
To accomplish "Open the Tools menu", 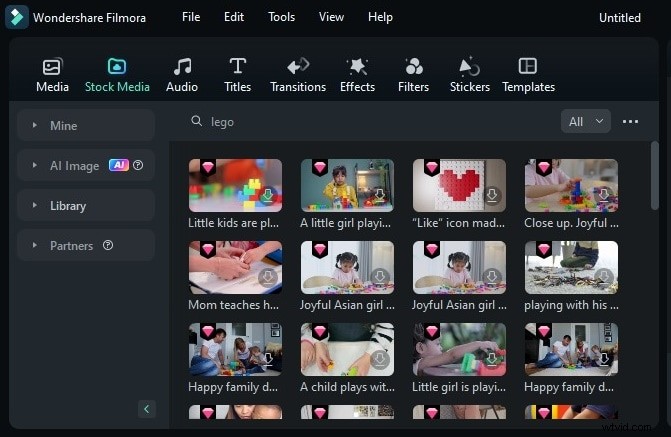I will [x=281, y=17].
